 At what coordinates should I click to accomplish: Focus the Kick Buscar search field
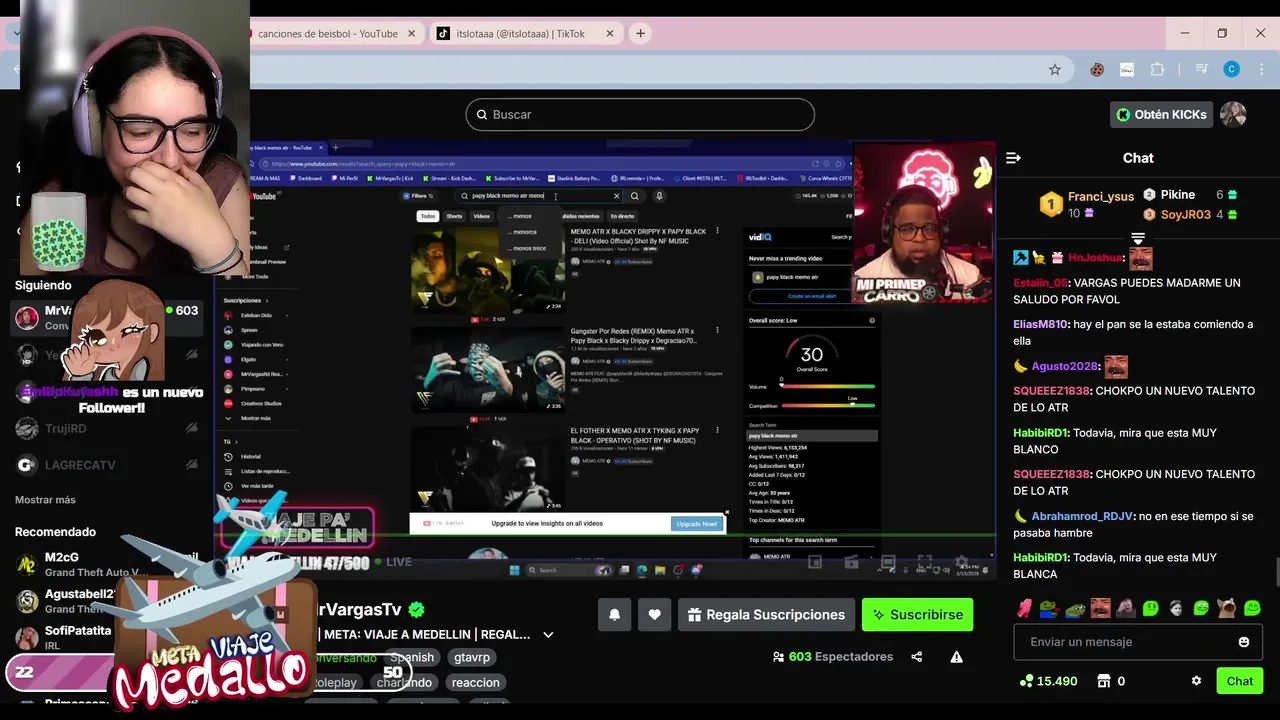(x=640, y=114)
